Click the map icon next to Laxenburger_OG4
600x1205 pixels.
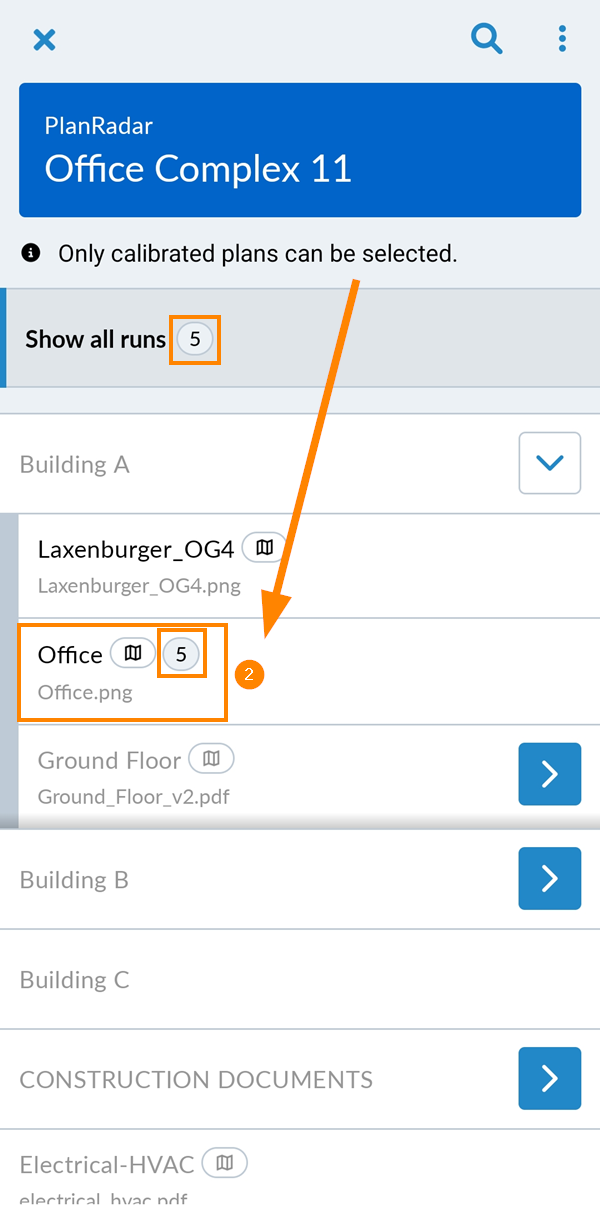[264, 548]
